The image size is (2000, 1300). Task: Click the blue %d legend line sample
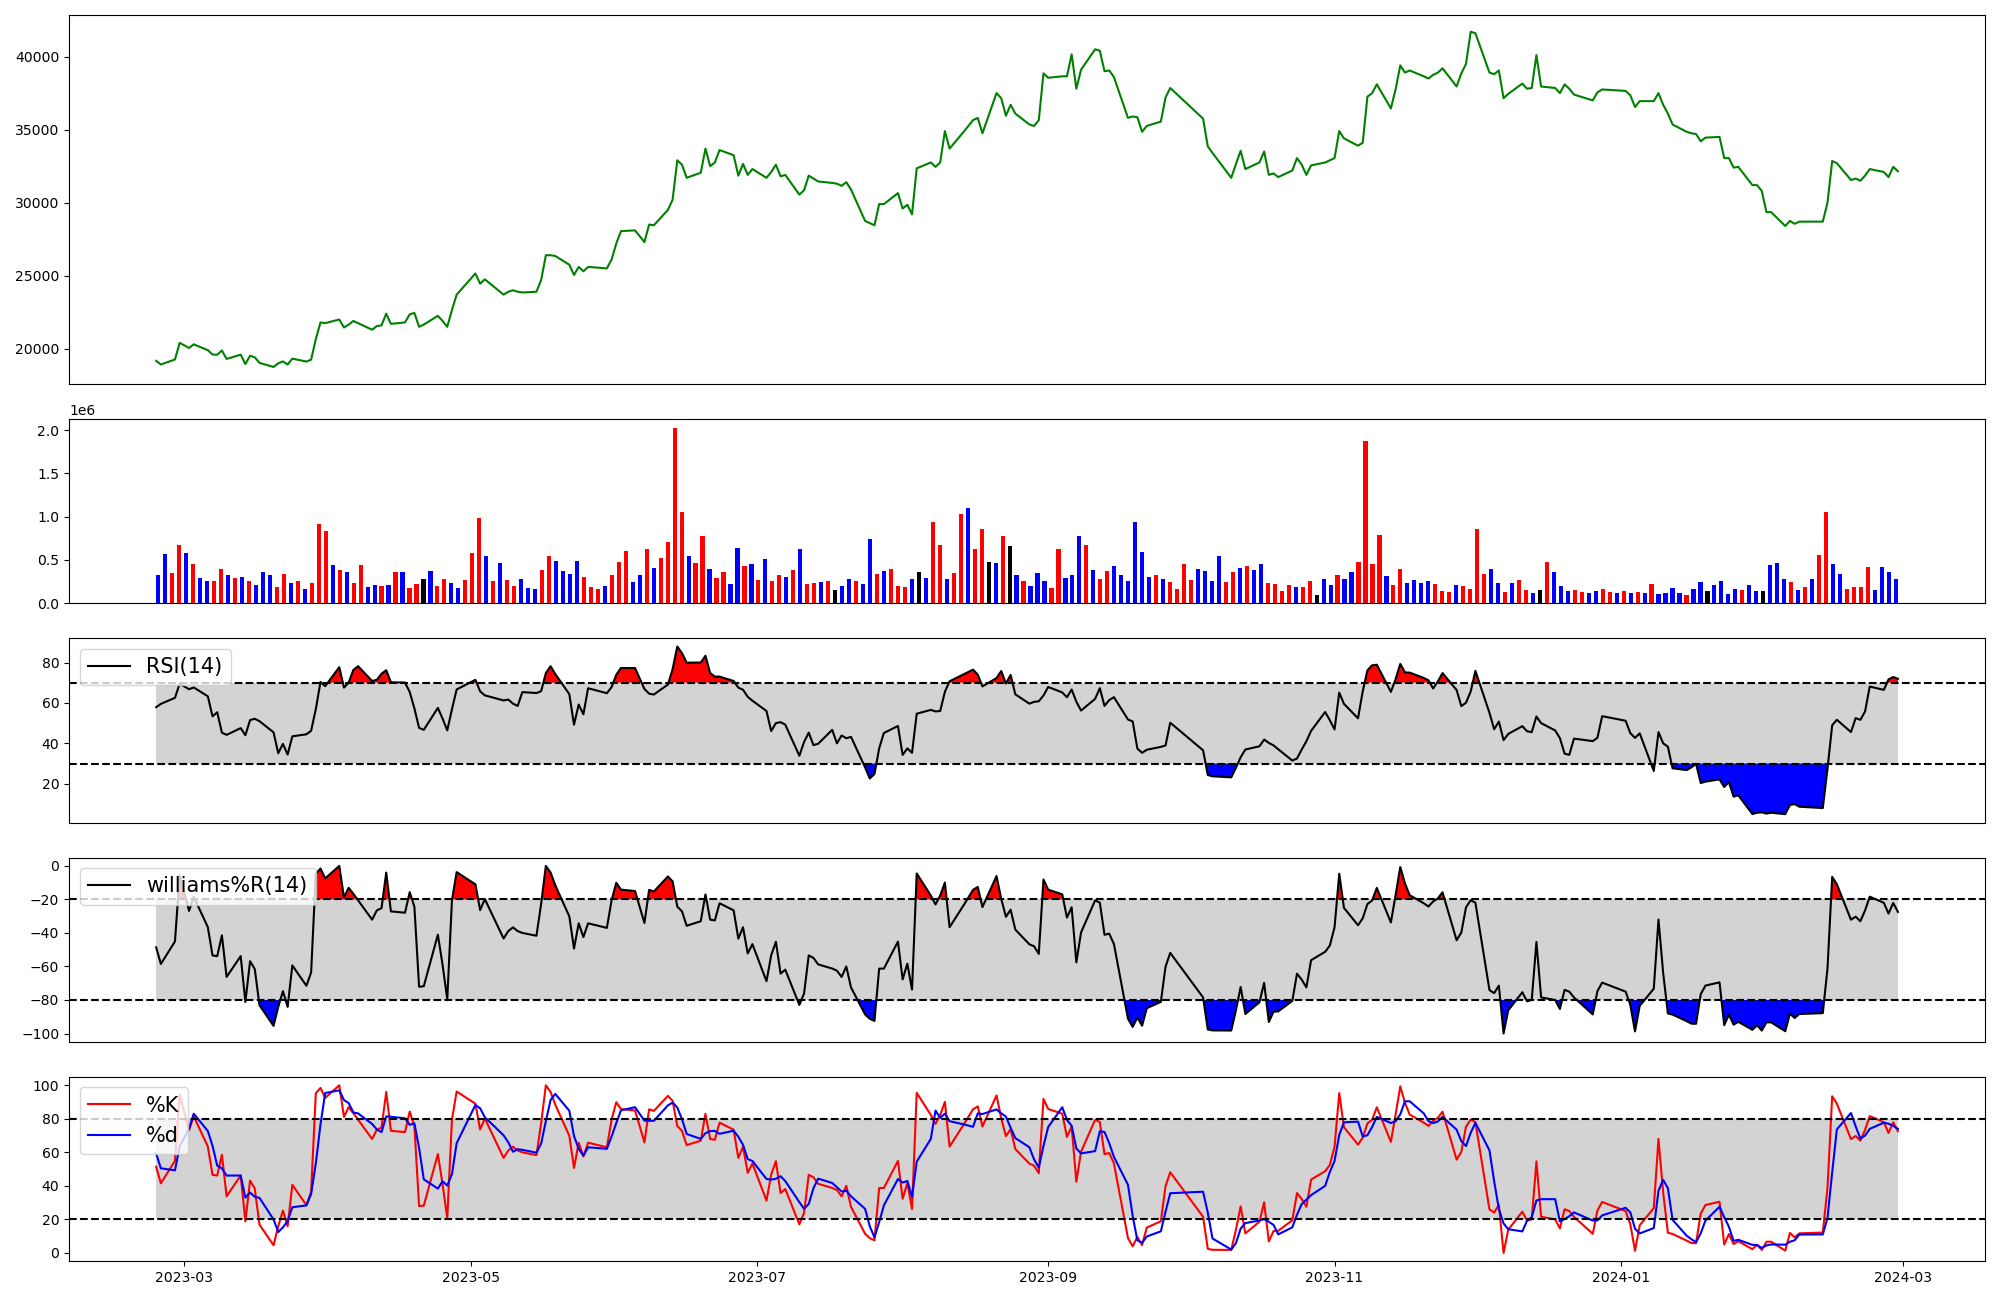pos(109,1135)
